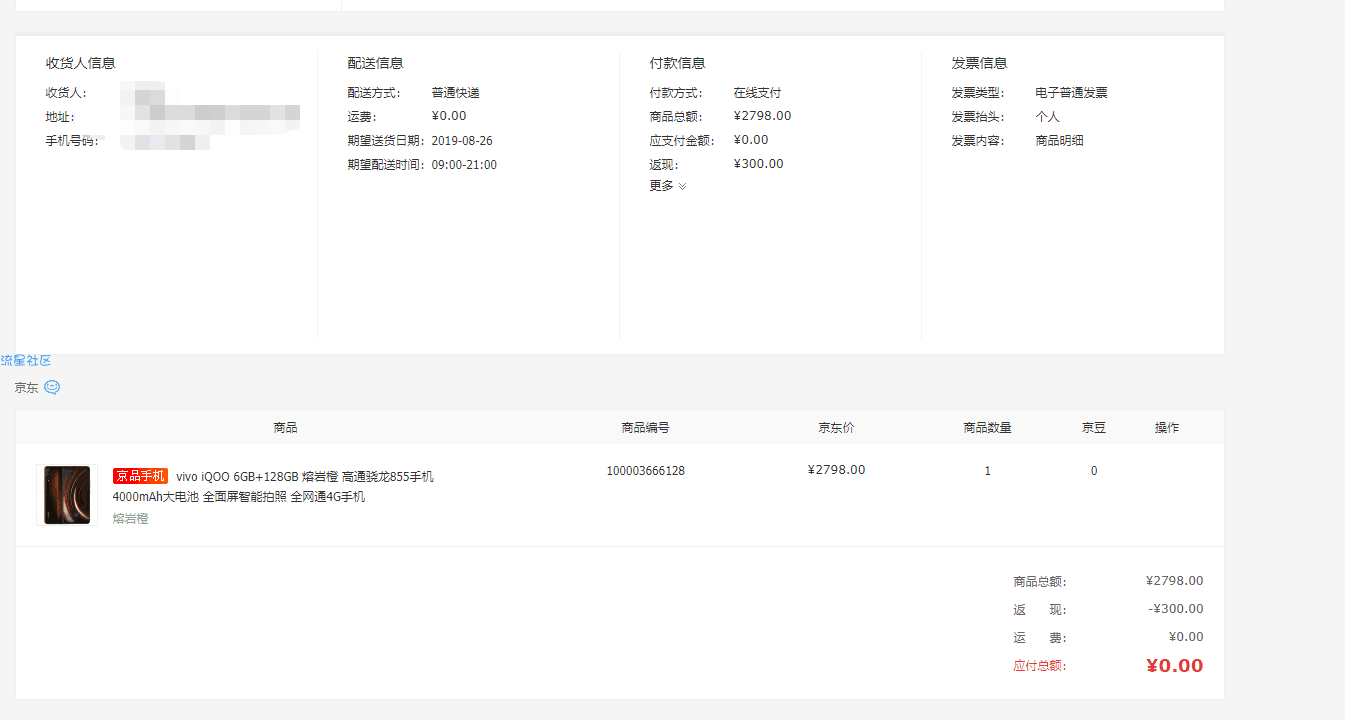Select product number 100003666128
1345x720 pixels.
coord(646,471)
